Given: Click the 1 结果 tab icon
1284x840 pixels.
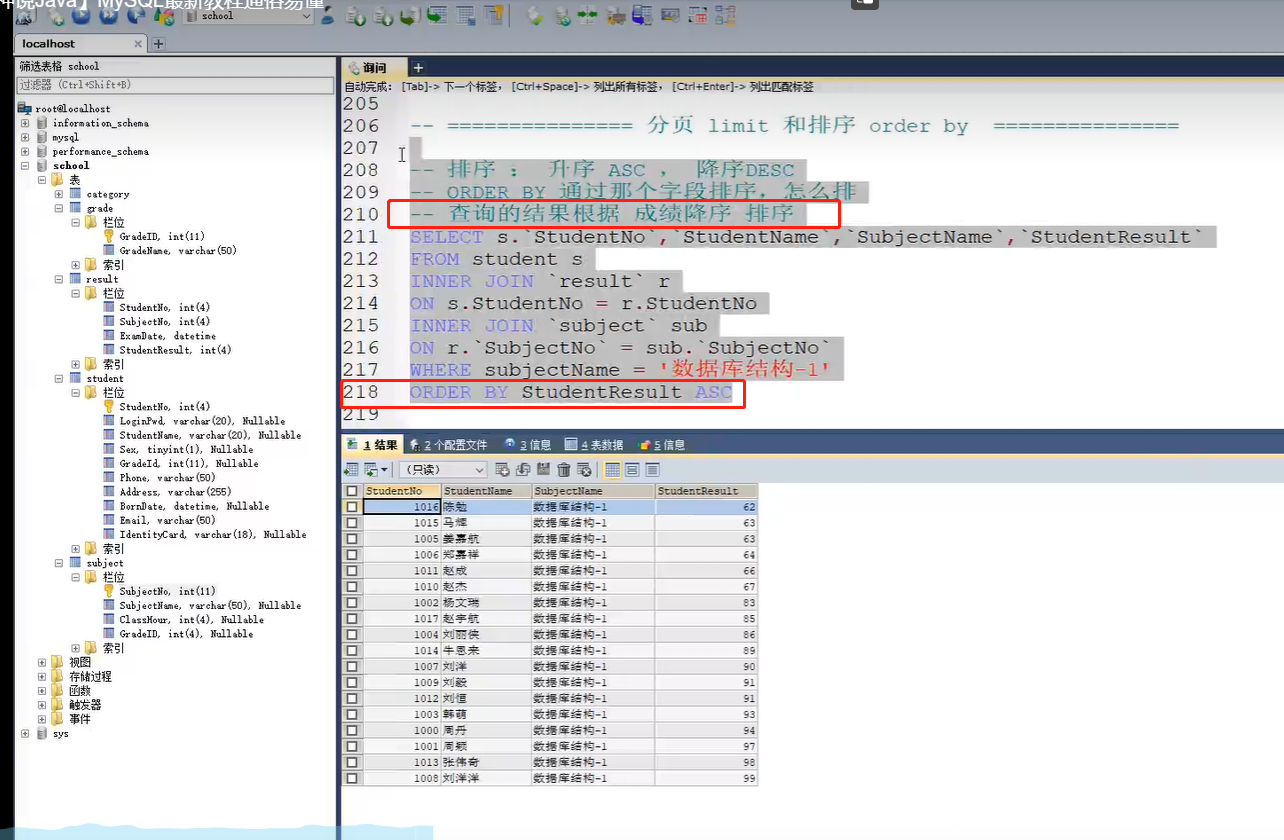Looking at the screenshot, I should click(x=353, y=445).
